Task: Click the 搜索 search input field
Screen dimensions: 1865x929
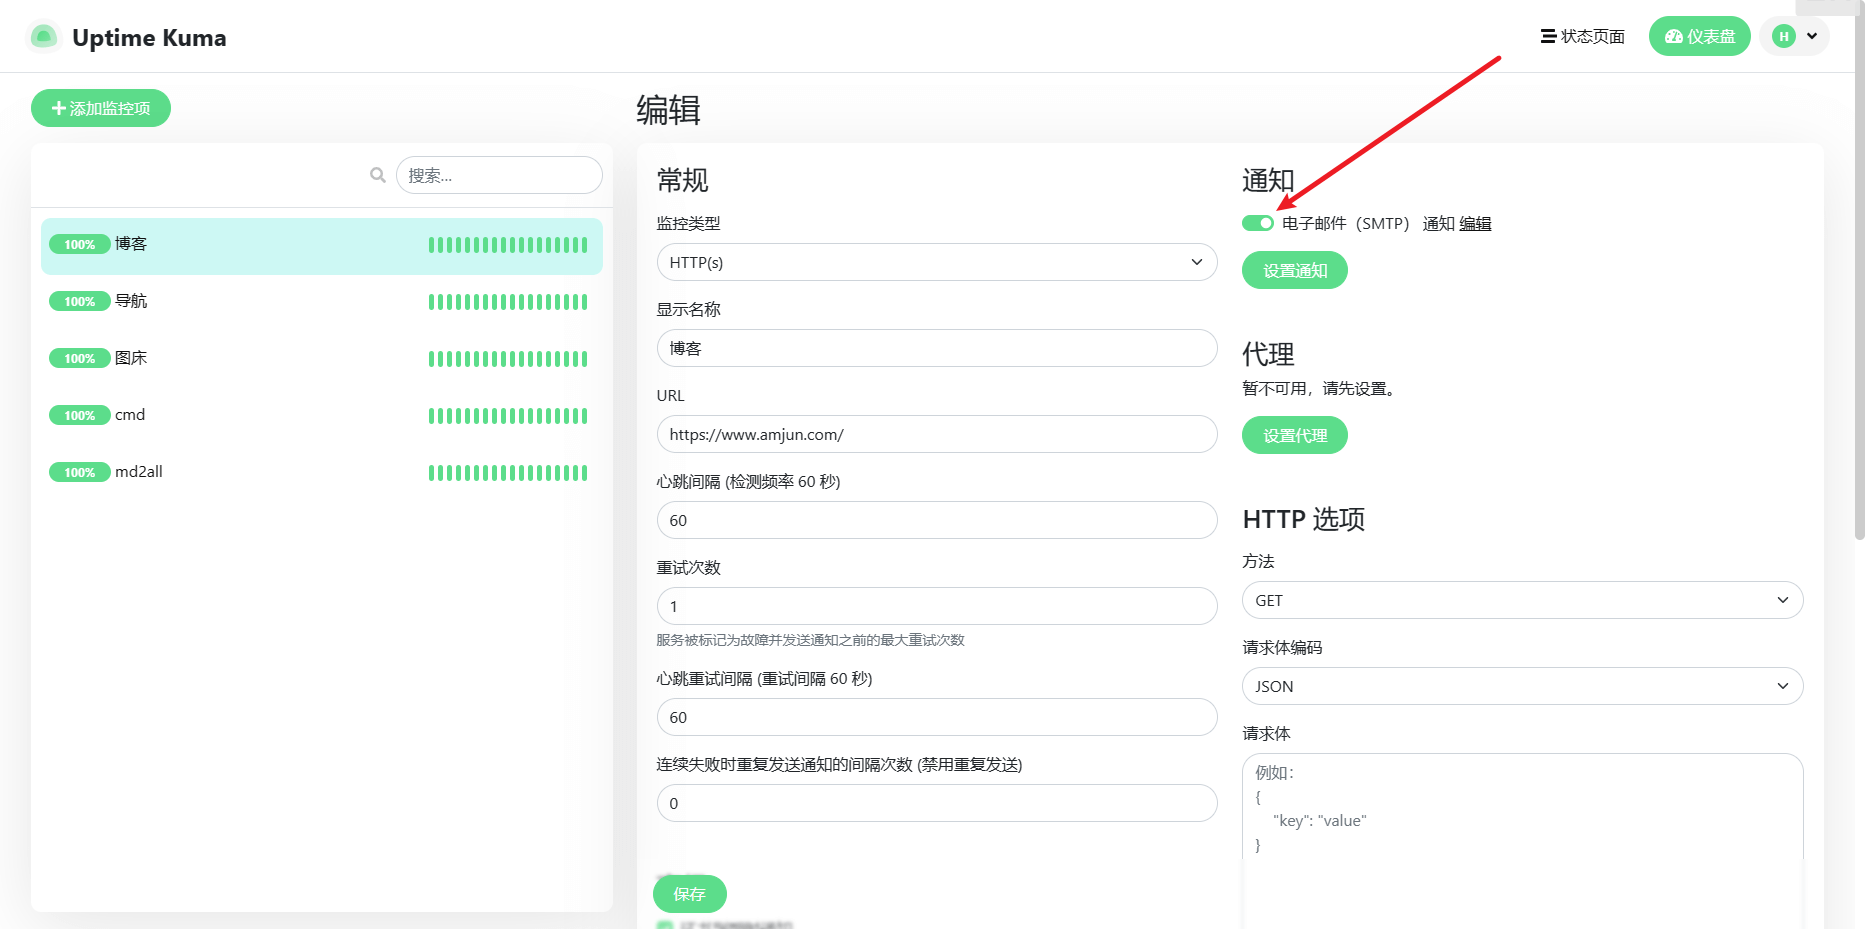Action: (x=498, y=174)
